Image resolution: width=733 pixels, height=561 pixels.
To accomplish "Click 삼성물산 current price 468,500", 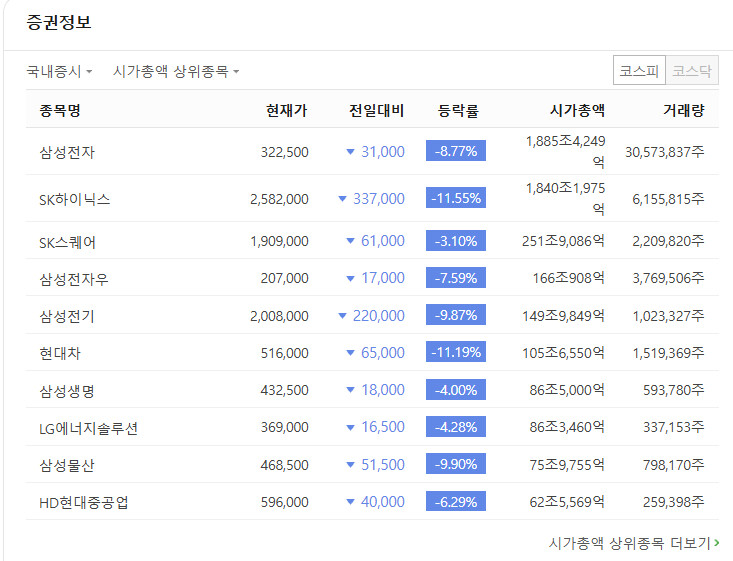I will (284, 465).
